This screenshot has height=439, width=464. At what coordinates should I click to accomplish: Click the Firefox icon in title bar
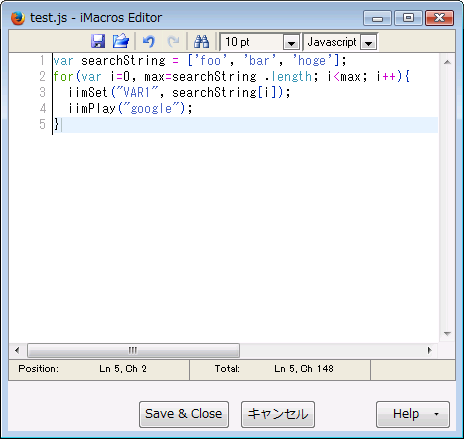pos(18,18)
